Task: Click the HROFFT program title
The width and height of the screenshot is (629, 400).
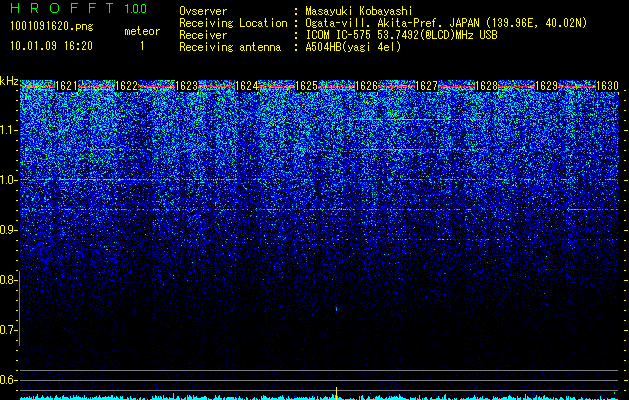Action: tap(63, 8)
